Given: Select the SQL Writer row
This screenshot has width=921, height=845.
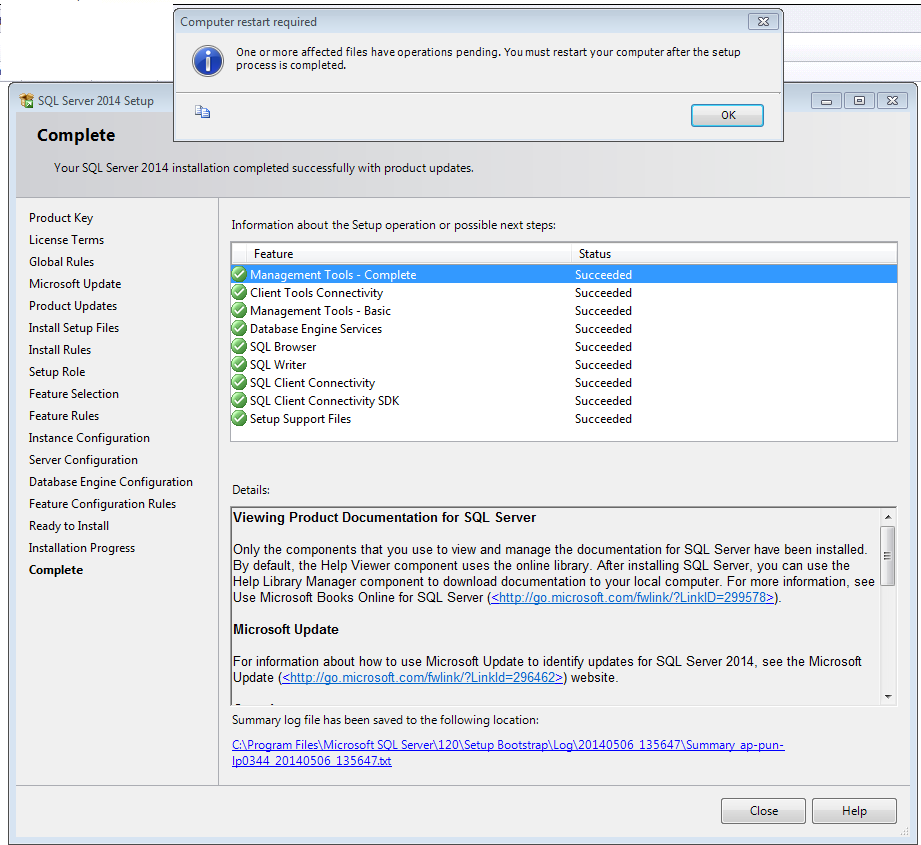Looking at the screenshot, I should (x=564, y=364).
